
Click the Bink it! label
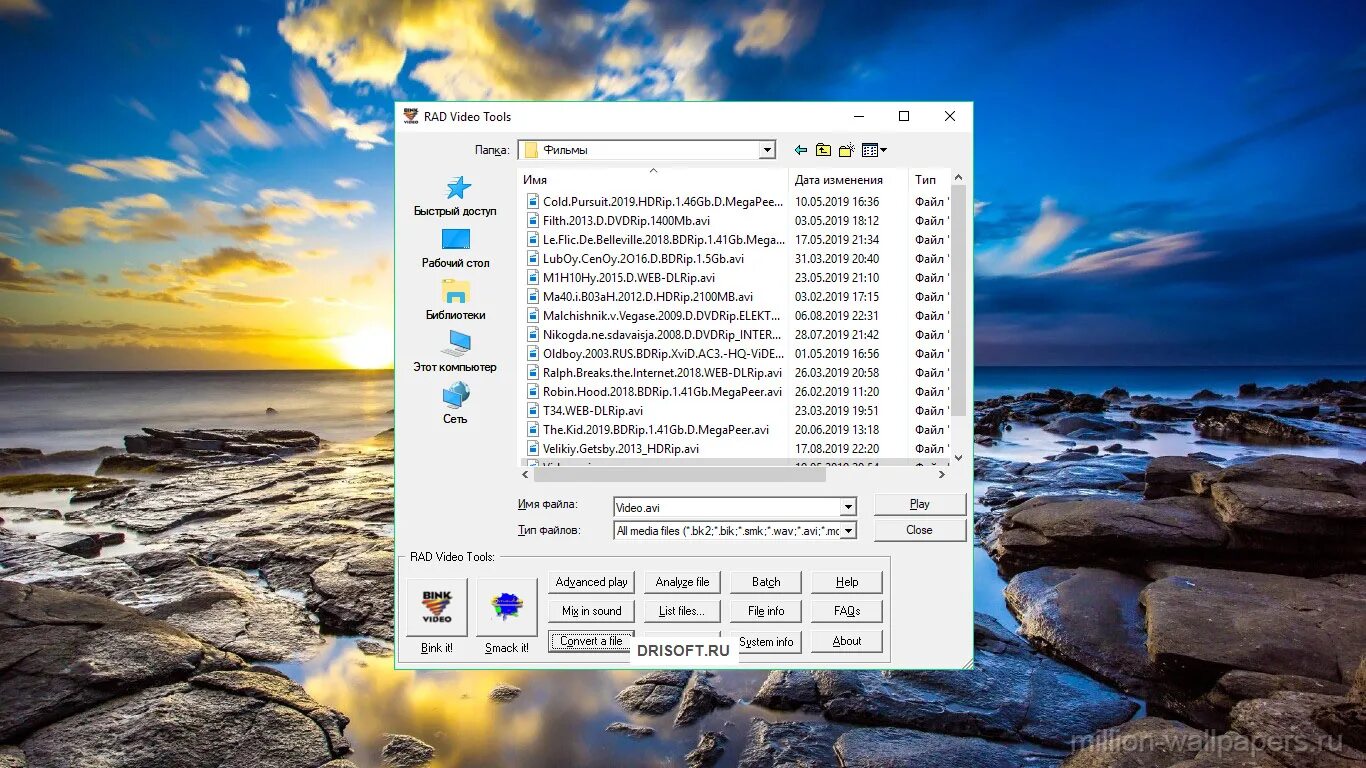point(437,648)
